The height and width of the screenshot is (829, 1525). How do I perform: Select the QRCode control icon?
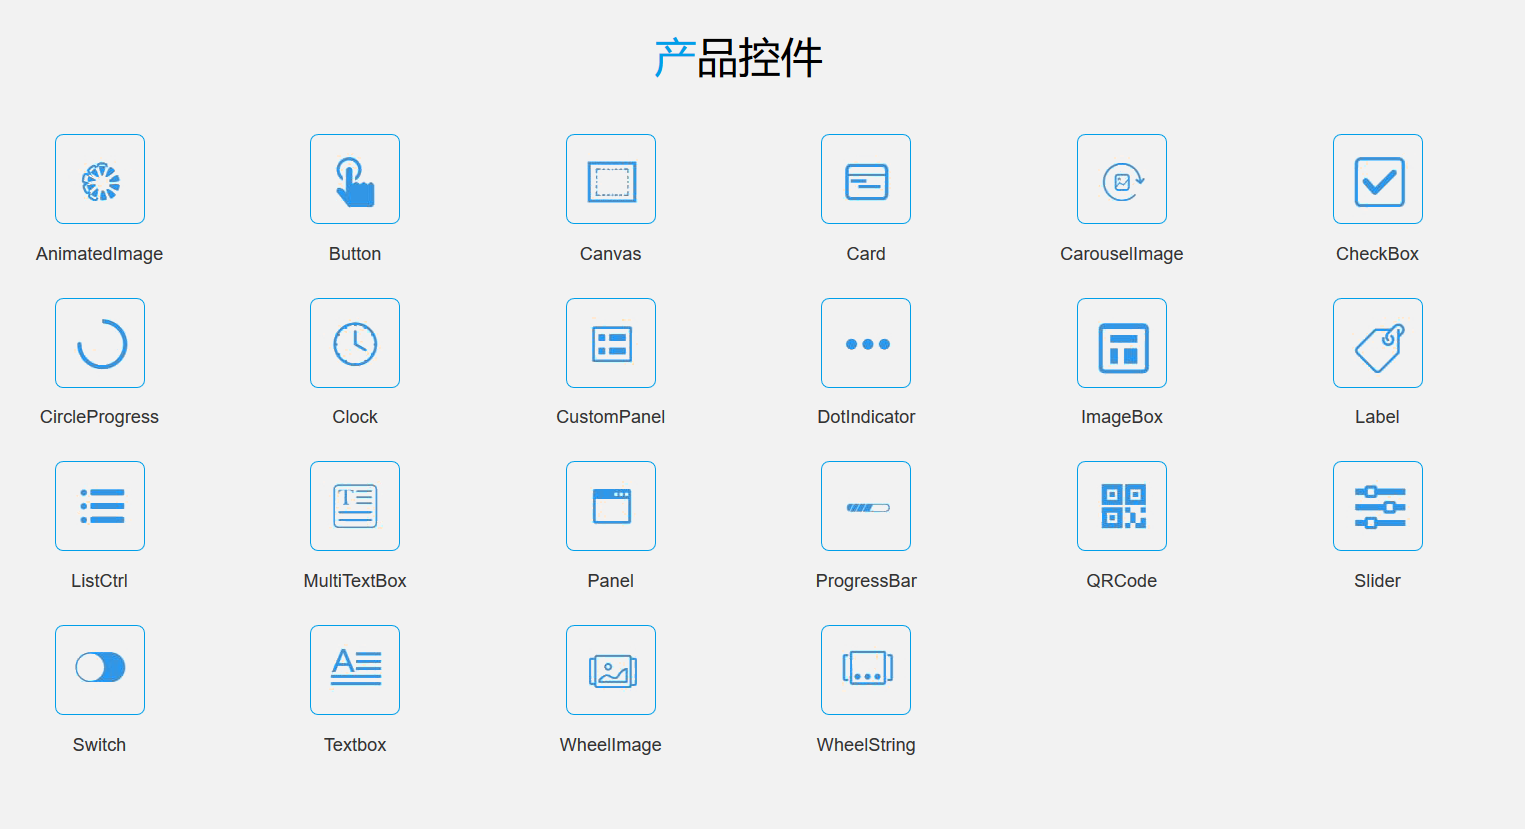click(1122, 506)
